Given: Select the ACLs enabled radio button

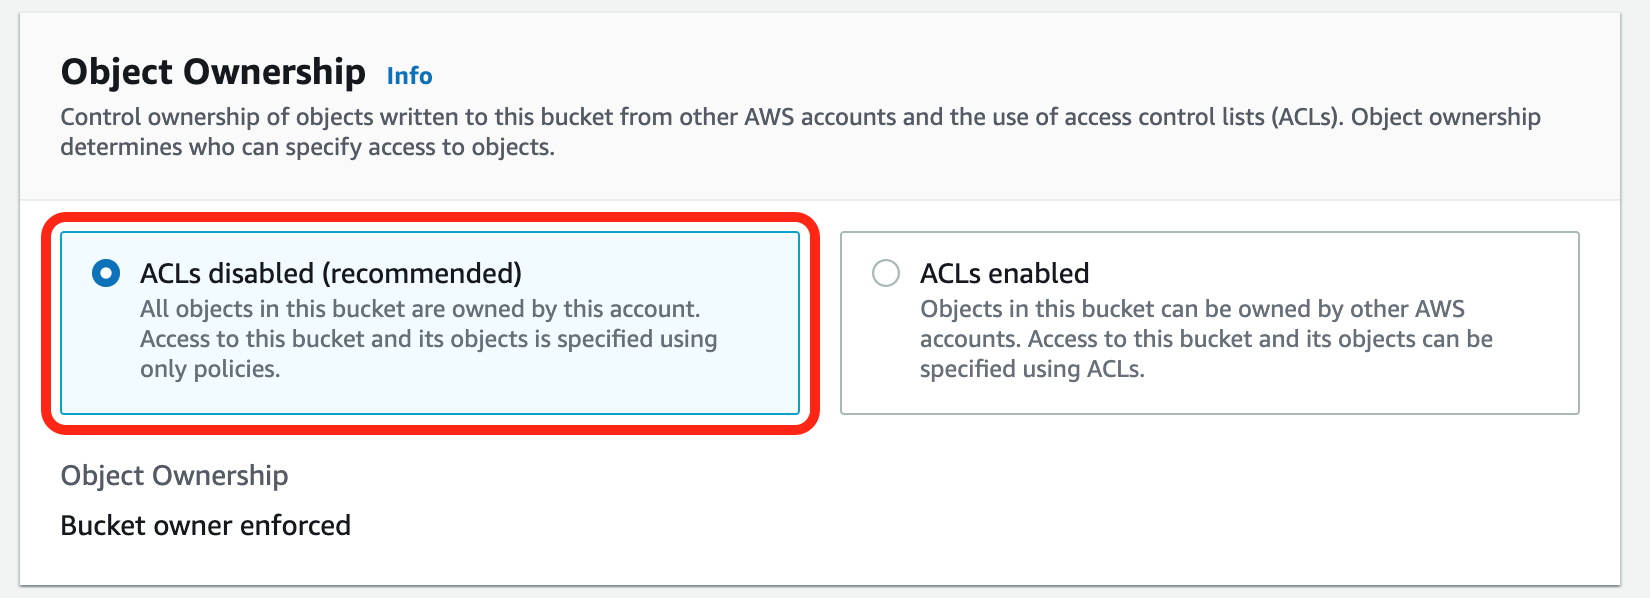Looking at the screenshot, I should pos(886,273).
